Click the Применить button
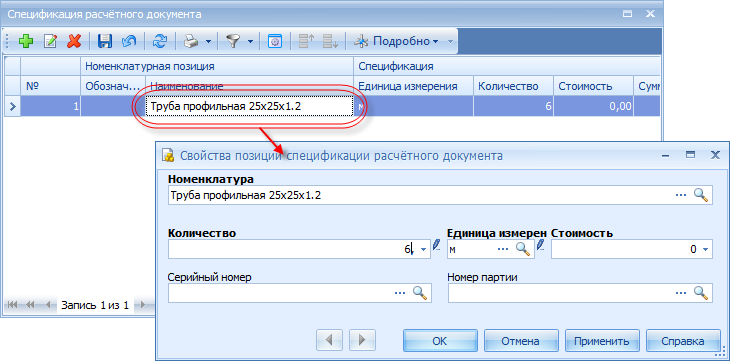Viewport: 730px width, 361px height. coord(602,341)
